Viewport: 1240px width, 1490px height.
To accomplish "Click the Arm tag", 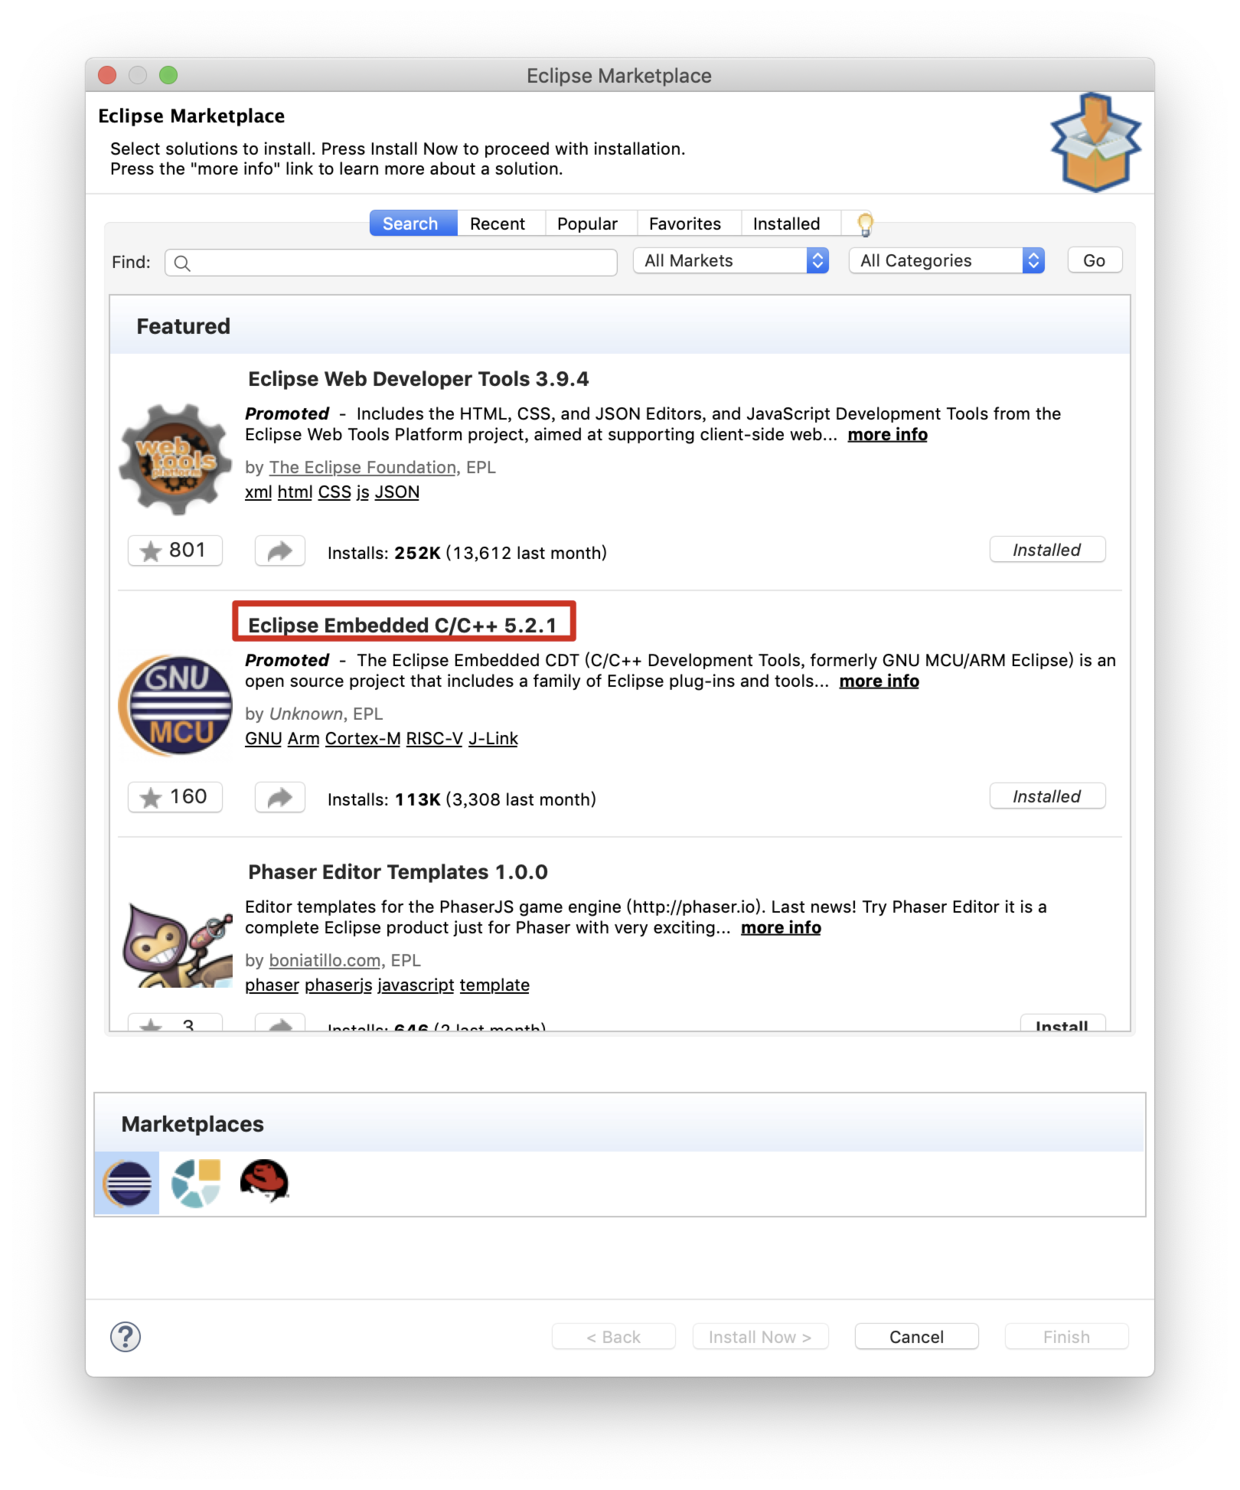I will (x=303, y=739).
